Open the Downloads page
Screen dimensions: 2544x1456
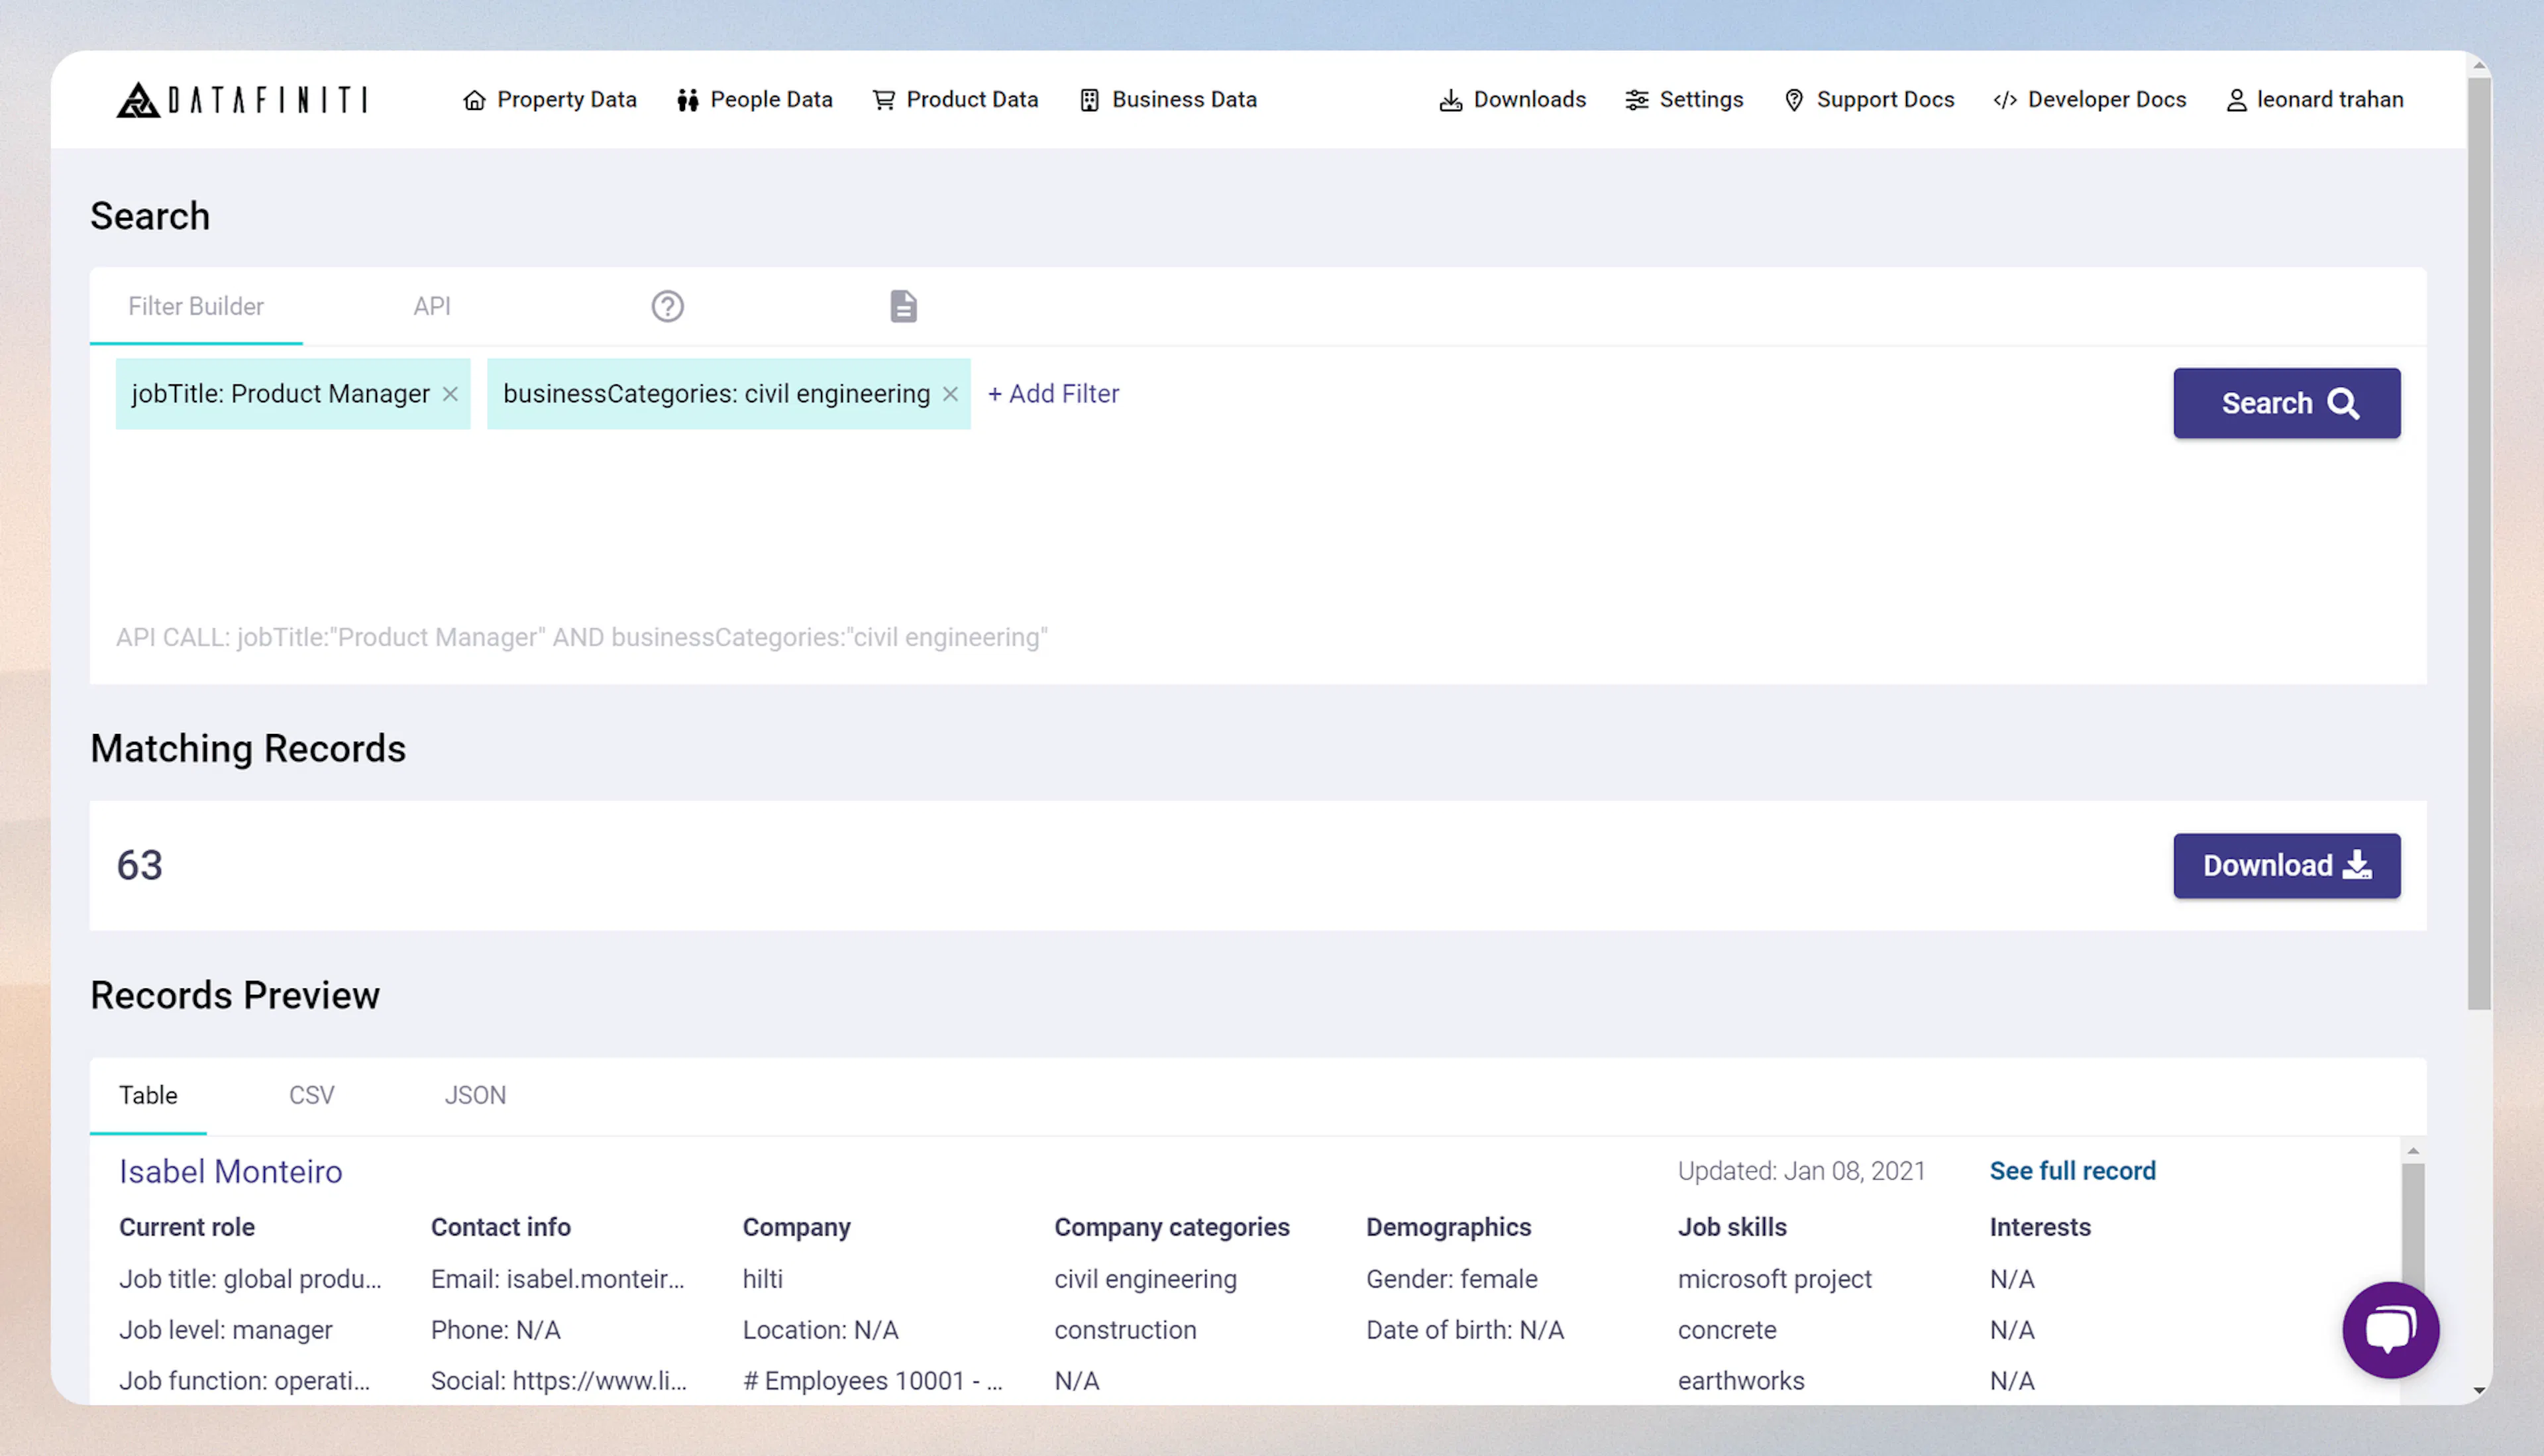(x=1511, y=99)
